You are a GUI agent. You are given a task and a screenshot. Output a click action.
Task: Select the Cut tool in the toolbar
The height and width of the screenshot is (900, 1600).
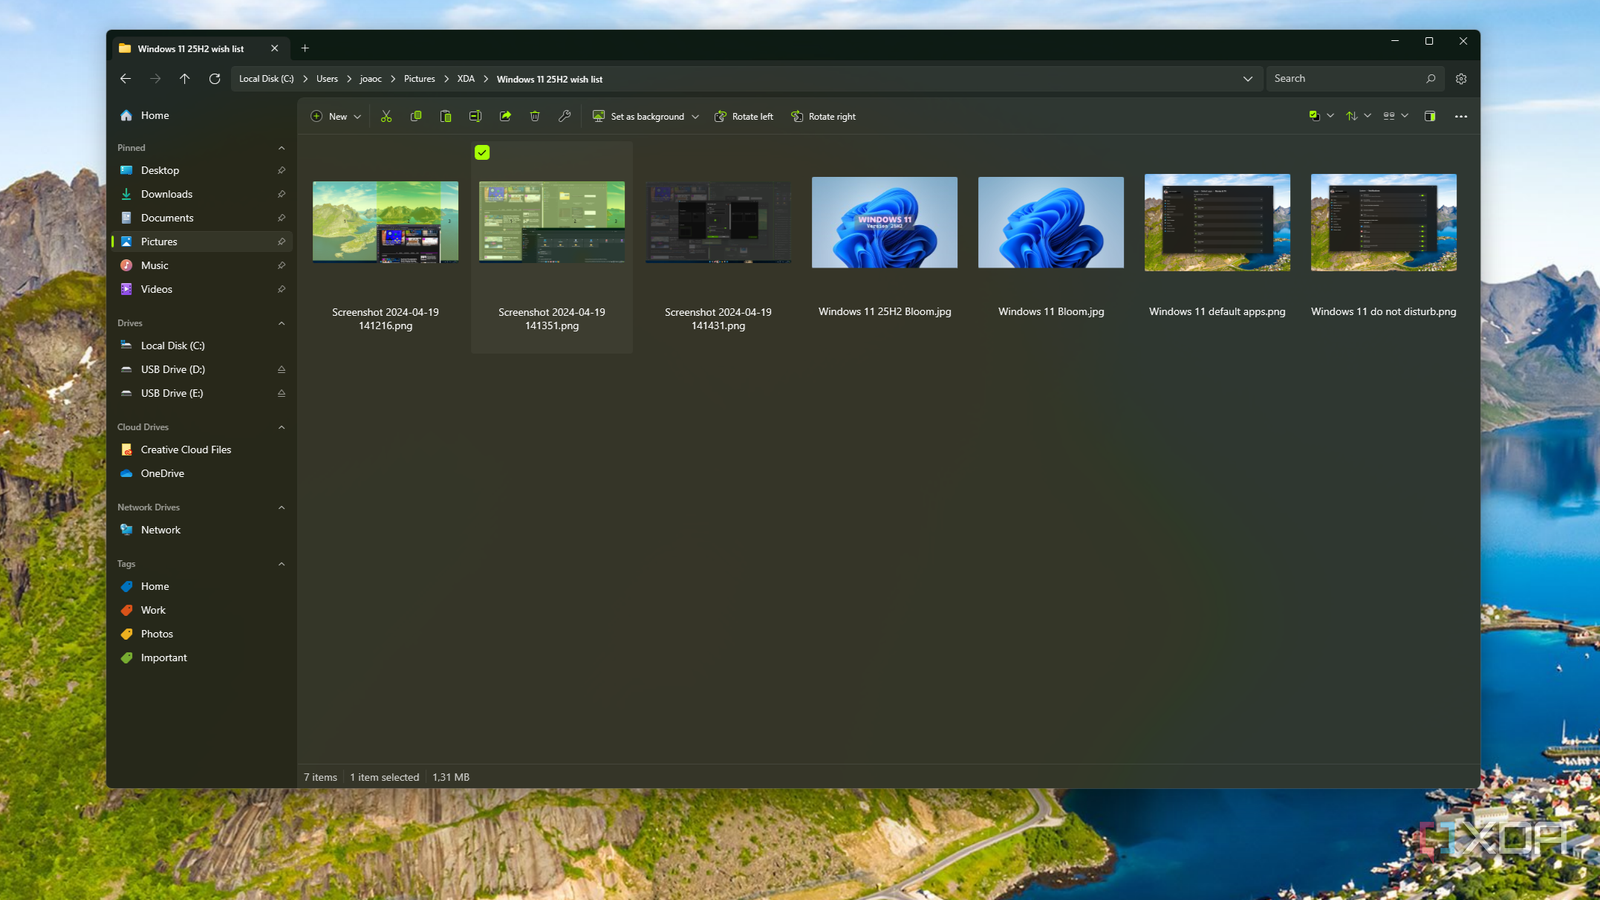click(x=385, y=116)
